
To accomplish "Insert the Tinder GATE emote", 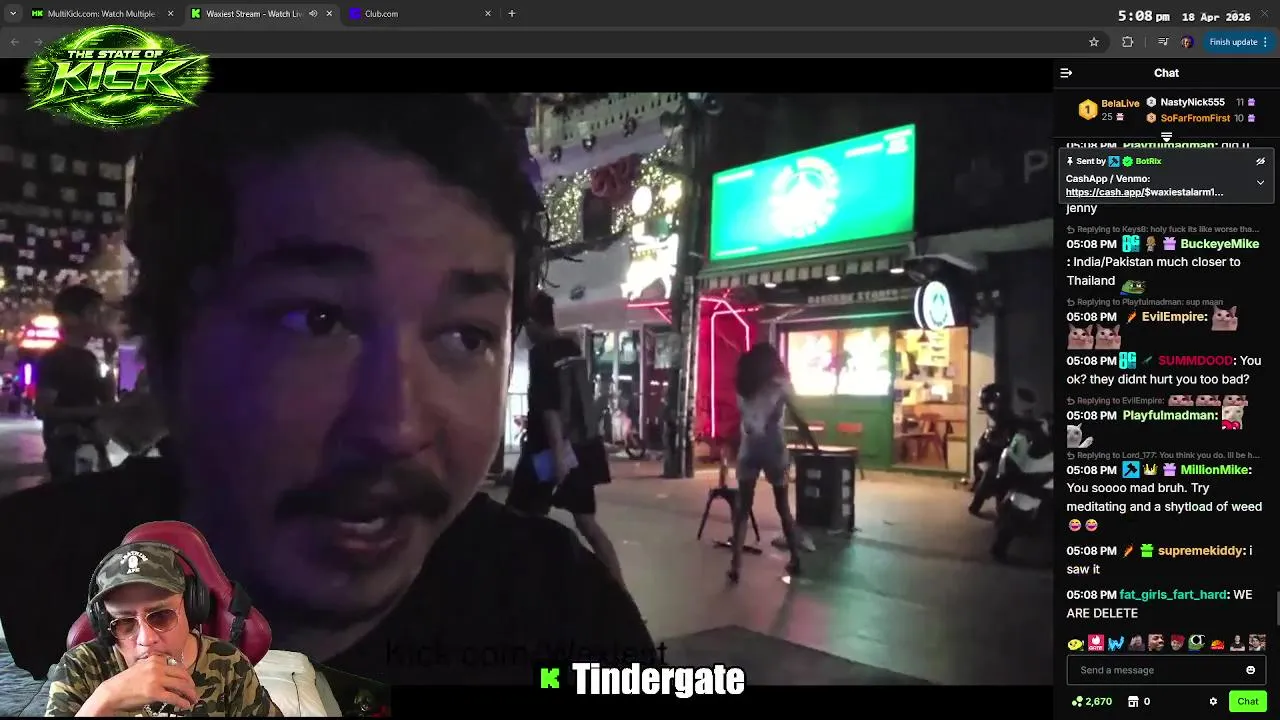I will pyautogui.click(x=1096, y=643).
